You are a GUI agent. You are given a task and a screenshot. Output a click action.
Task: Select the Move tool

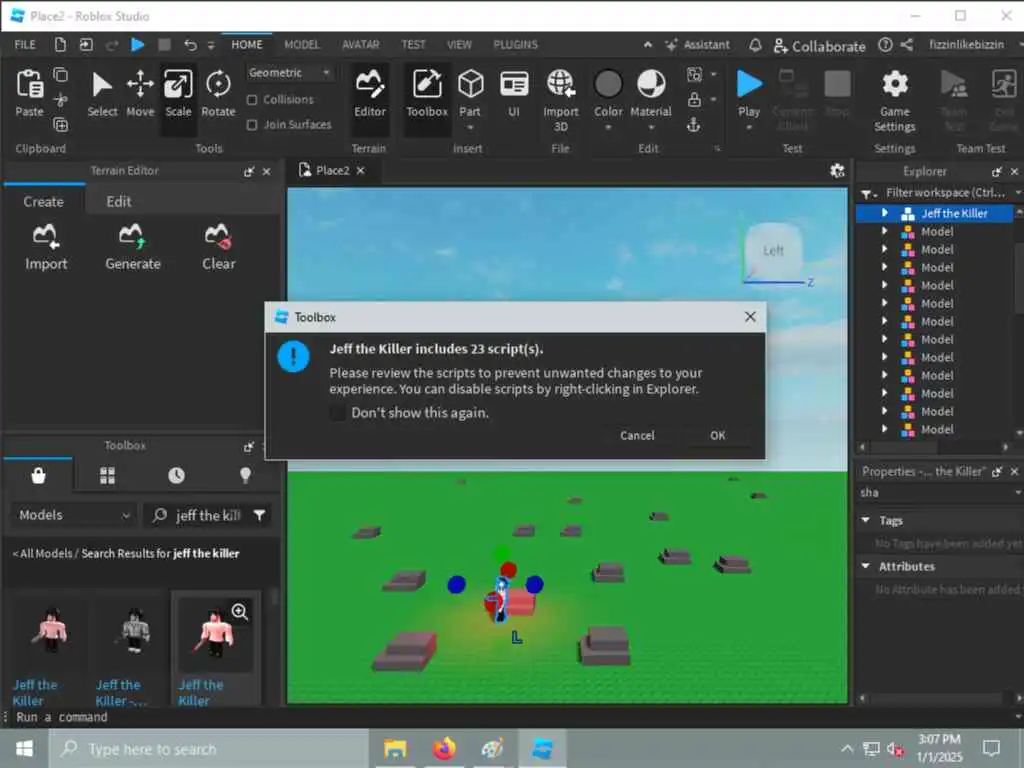pyautogui.click(x=140, y=93)
